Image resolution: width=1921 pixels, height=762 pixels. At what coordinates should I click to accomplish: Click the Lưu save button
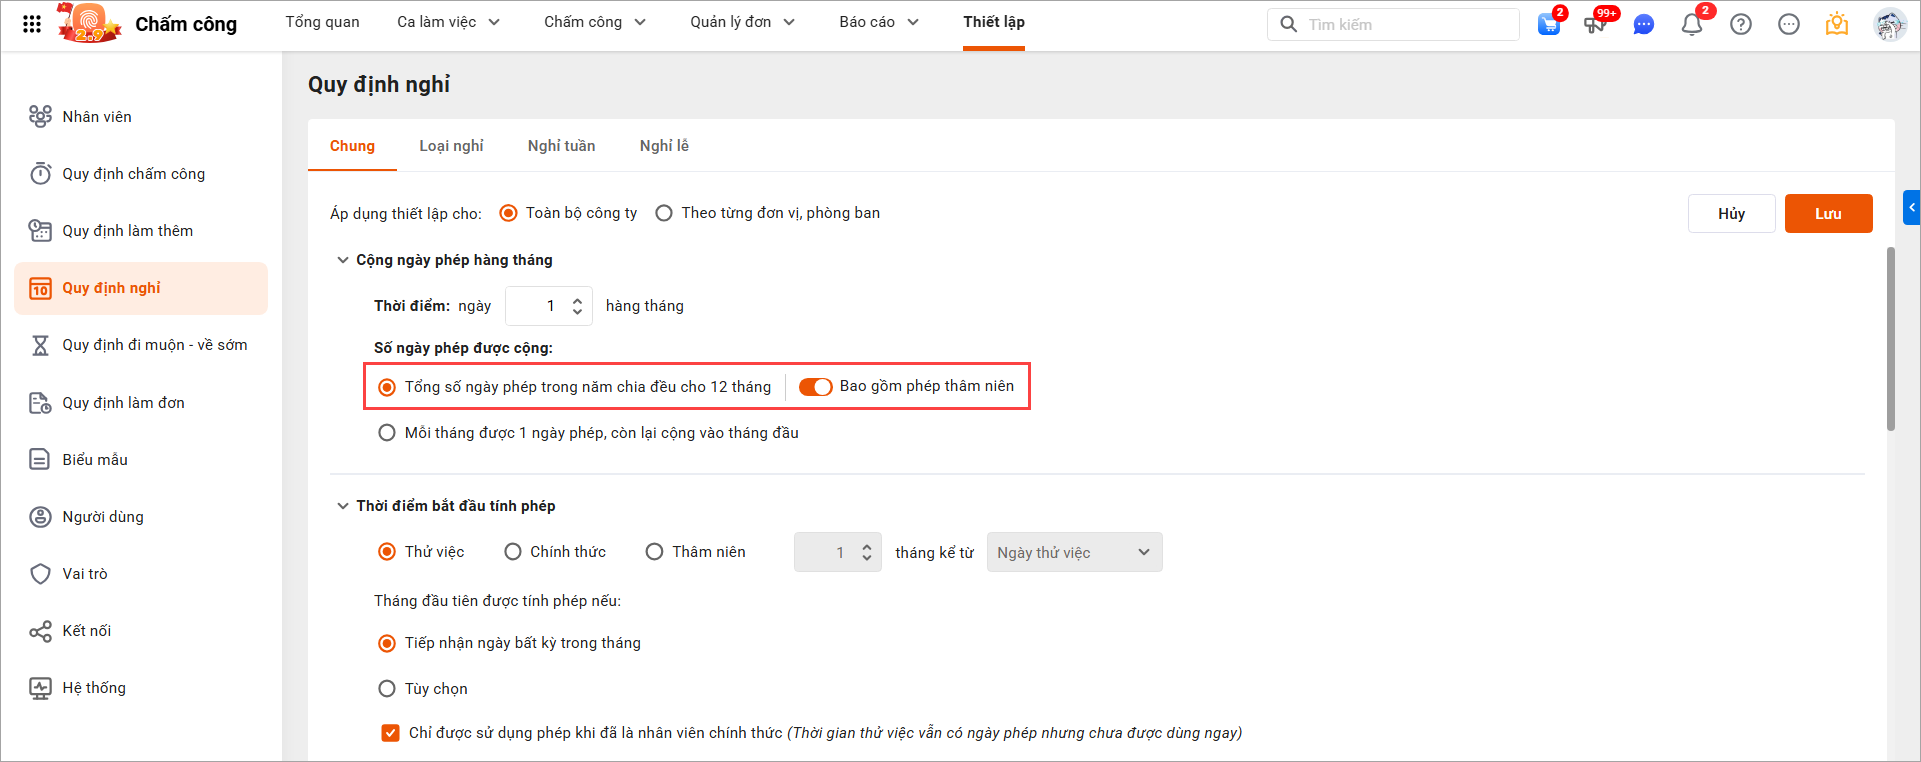(1827, 214)
